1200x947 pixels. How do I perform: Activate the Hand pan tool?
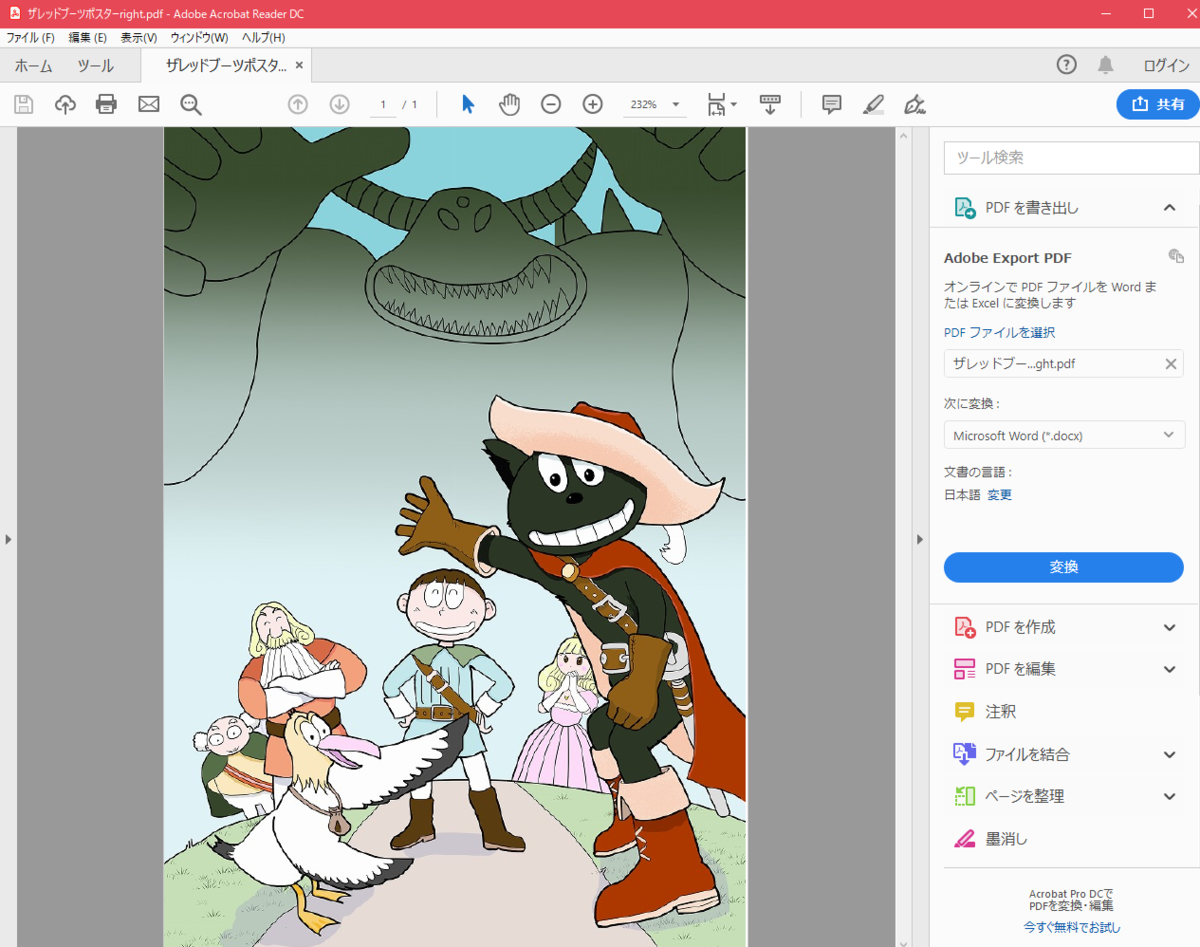pos(510,104)
